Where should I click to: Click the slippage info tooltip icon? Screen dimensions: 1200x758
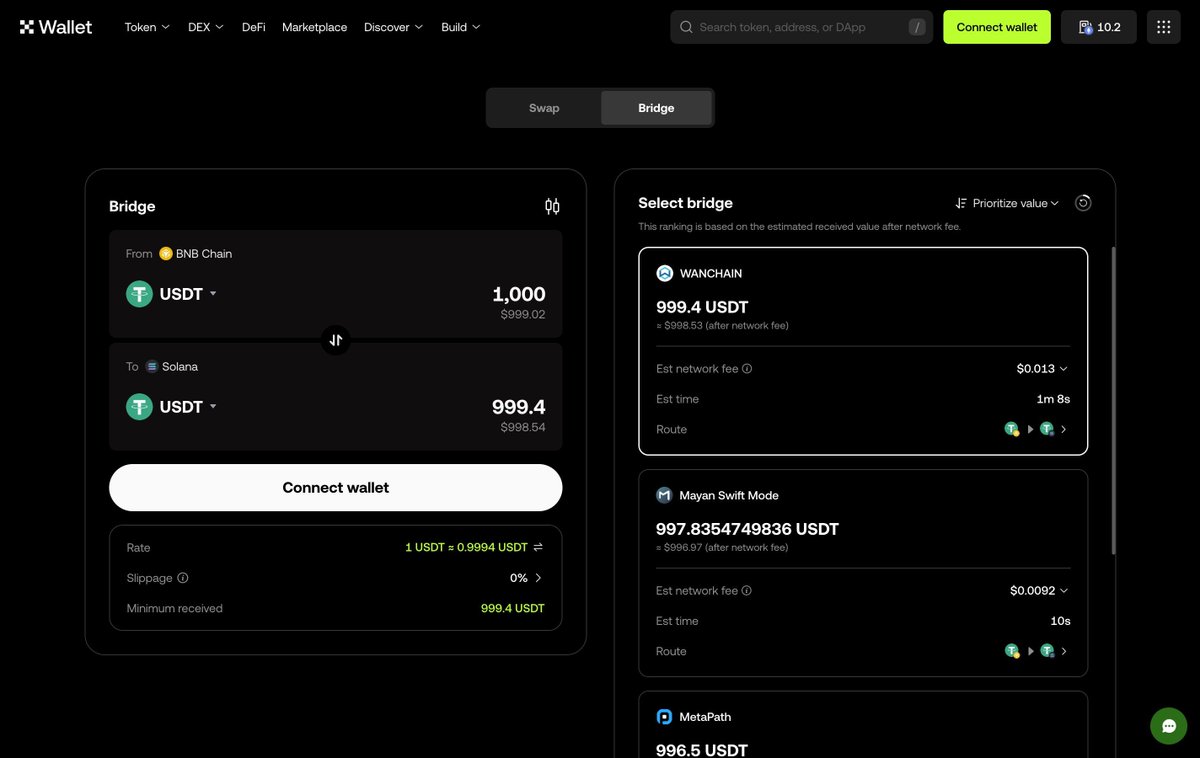pos(180,578)
